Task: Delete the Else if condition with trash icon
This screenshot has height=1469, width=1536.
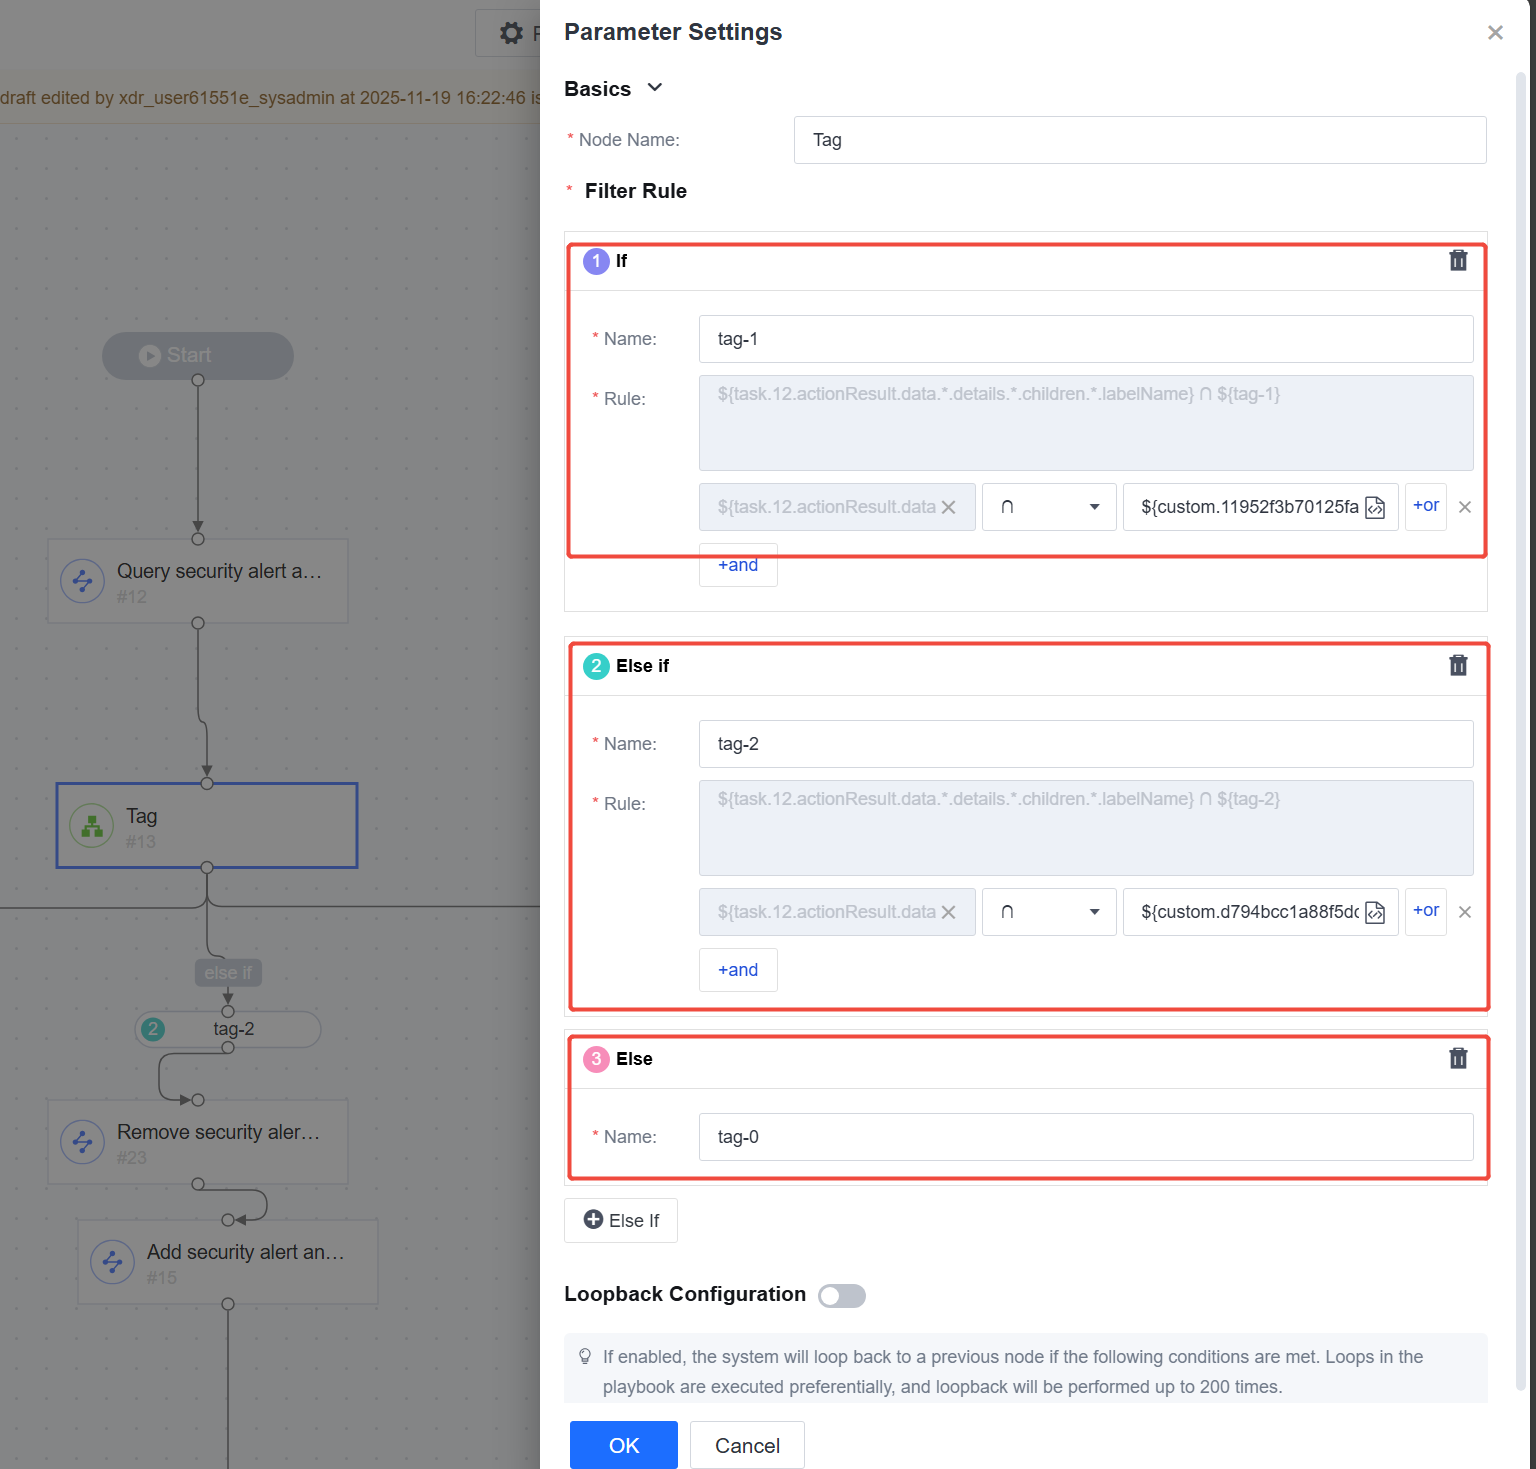Action: (x=1458, y=665)
